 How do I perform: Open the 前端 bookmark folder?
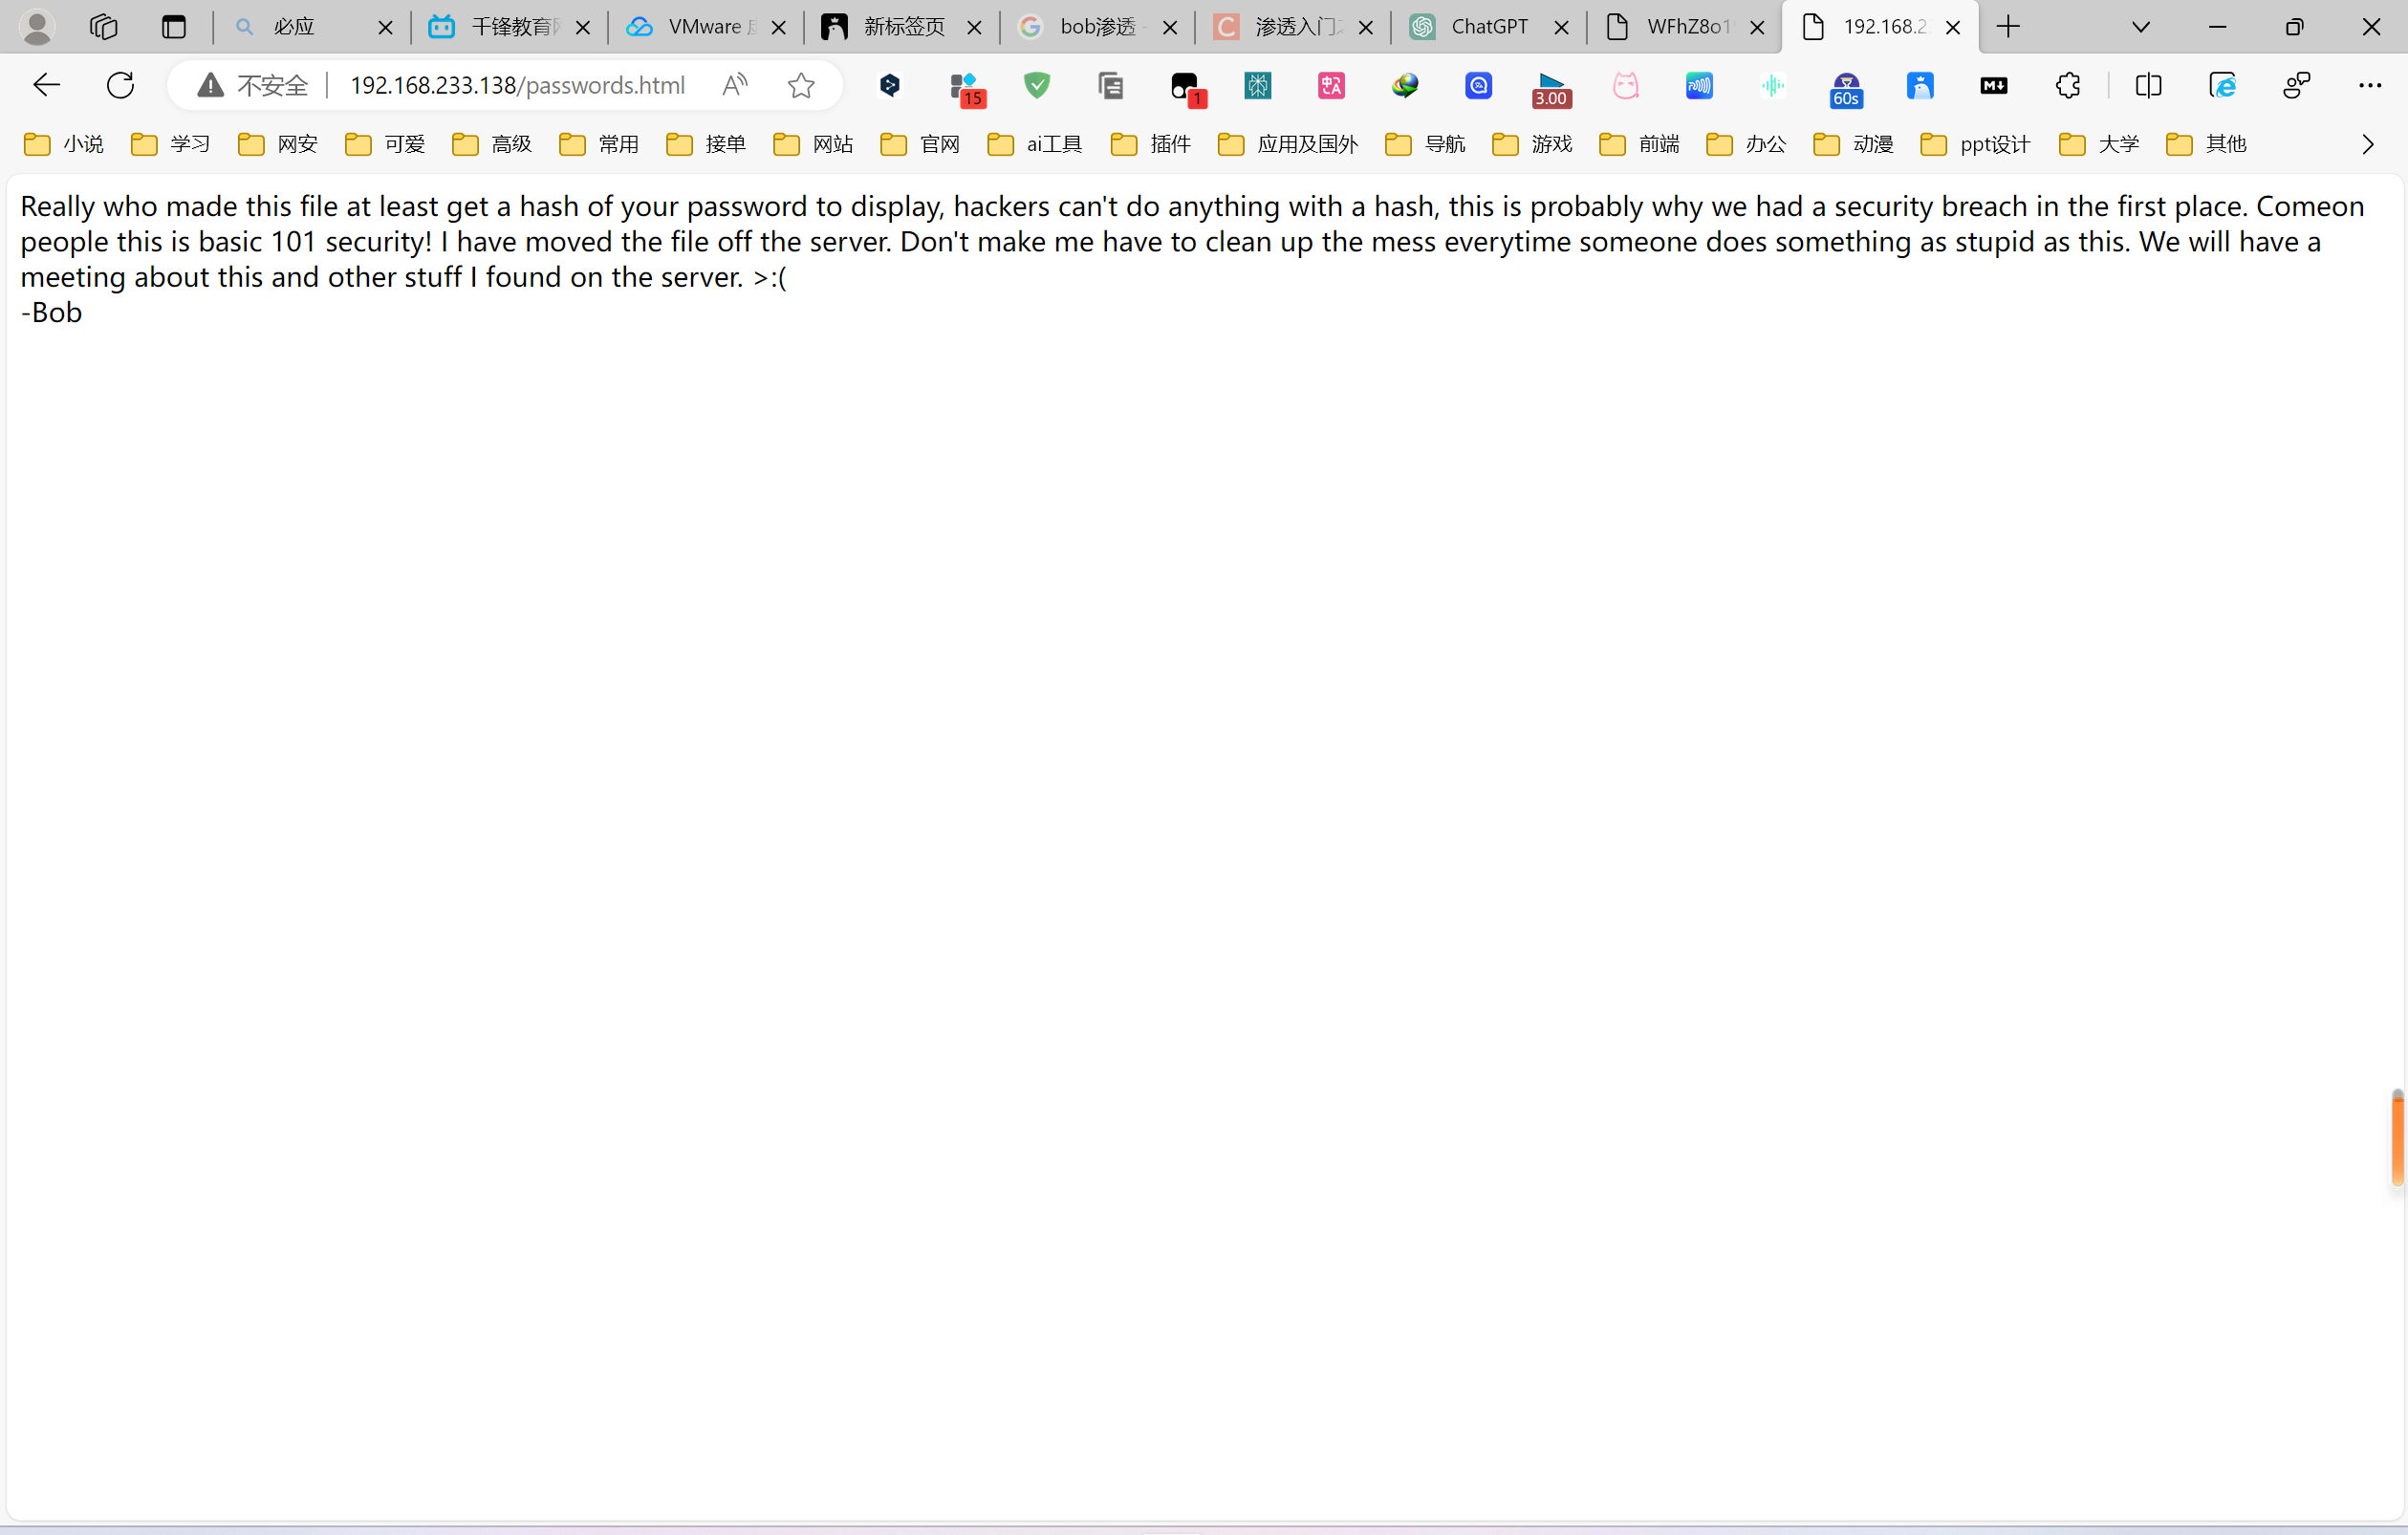click(1640, 144)
